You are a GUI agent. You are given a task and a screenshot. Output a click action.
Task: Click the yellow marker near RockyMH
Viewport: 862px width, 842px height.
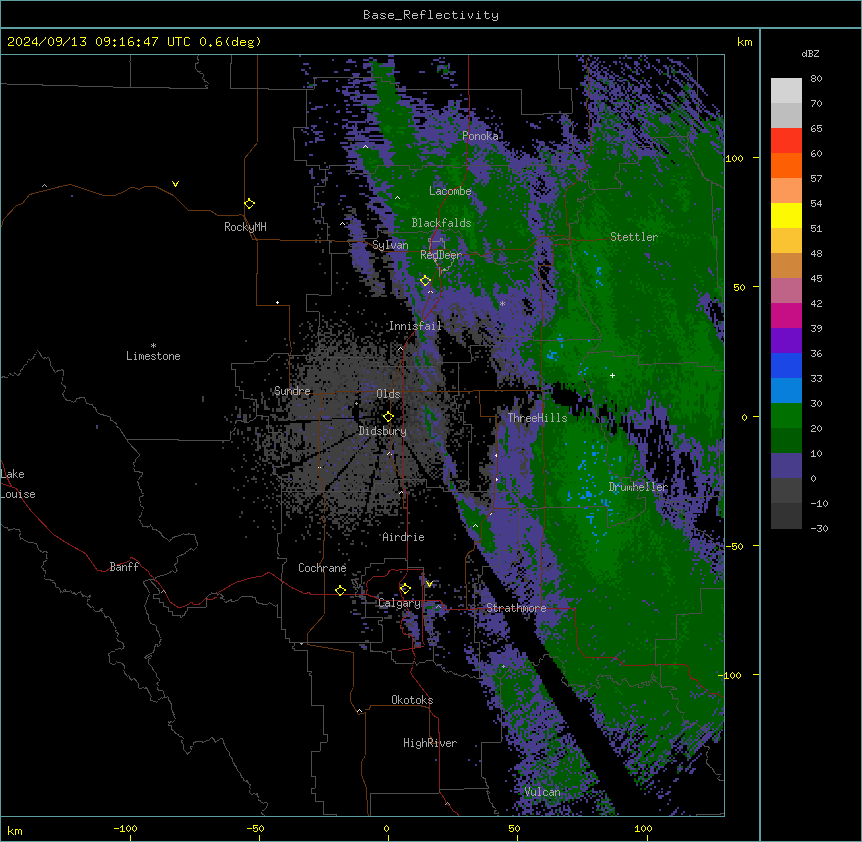[249, 204]
